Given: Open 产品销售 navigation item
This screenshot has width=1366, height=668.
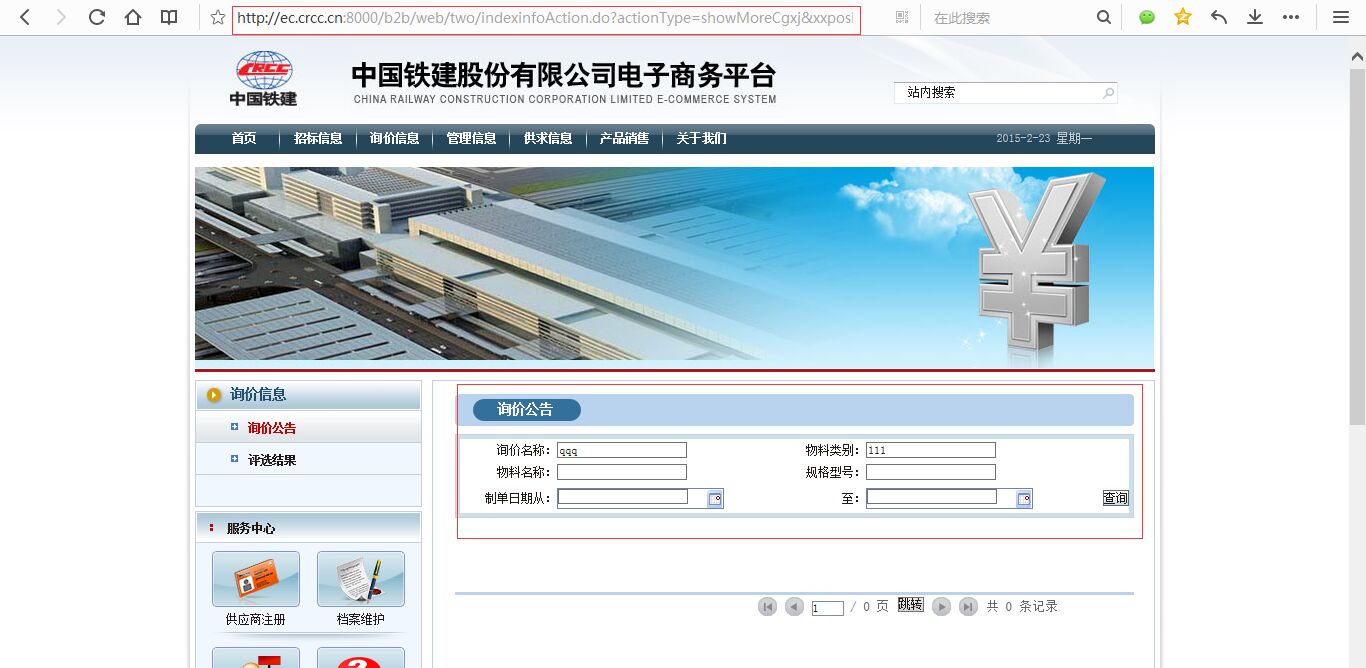Looking at the screenshot, I should (624, 139).
